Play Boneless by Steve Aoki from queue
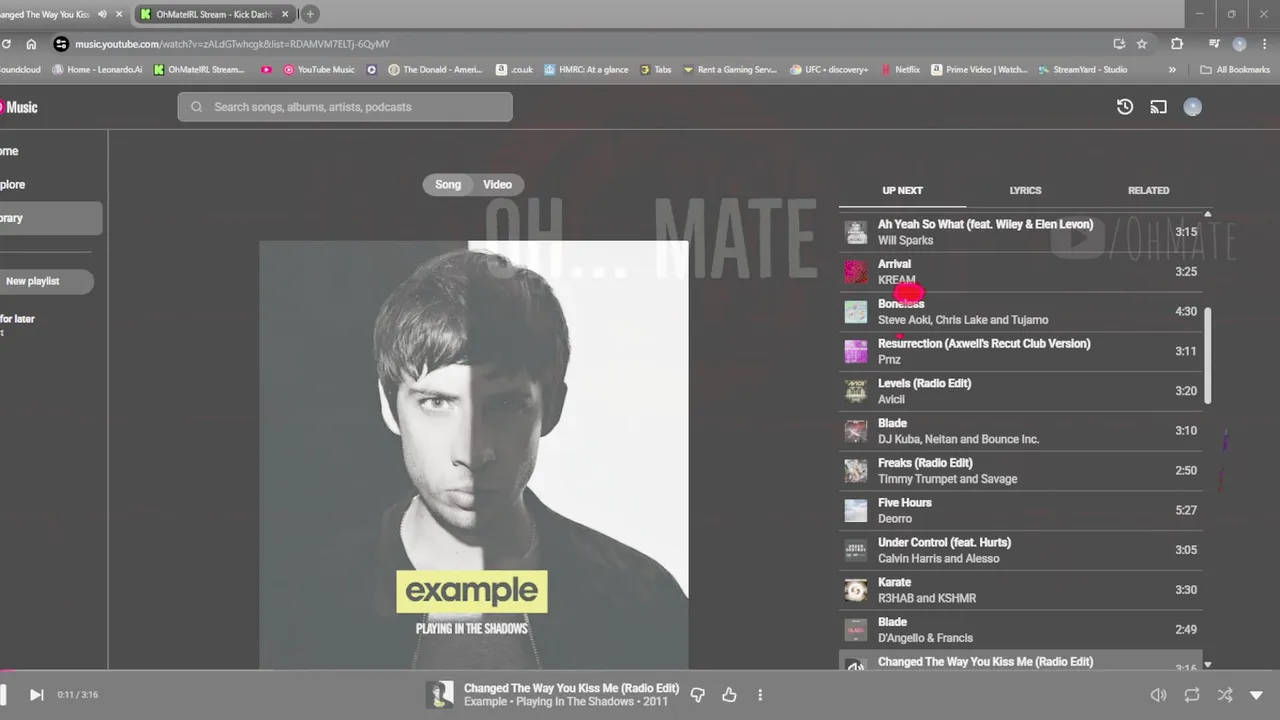Screen dimensions: 1280x720 tap(1020, 312)
